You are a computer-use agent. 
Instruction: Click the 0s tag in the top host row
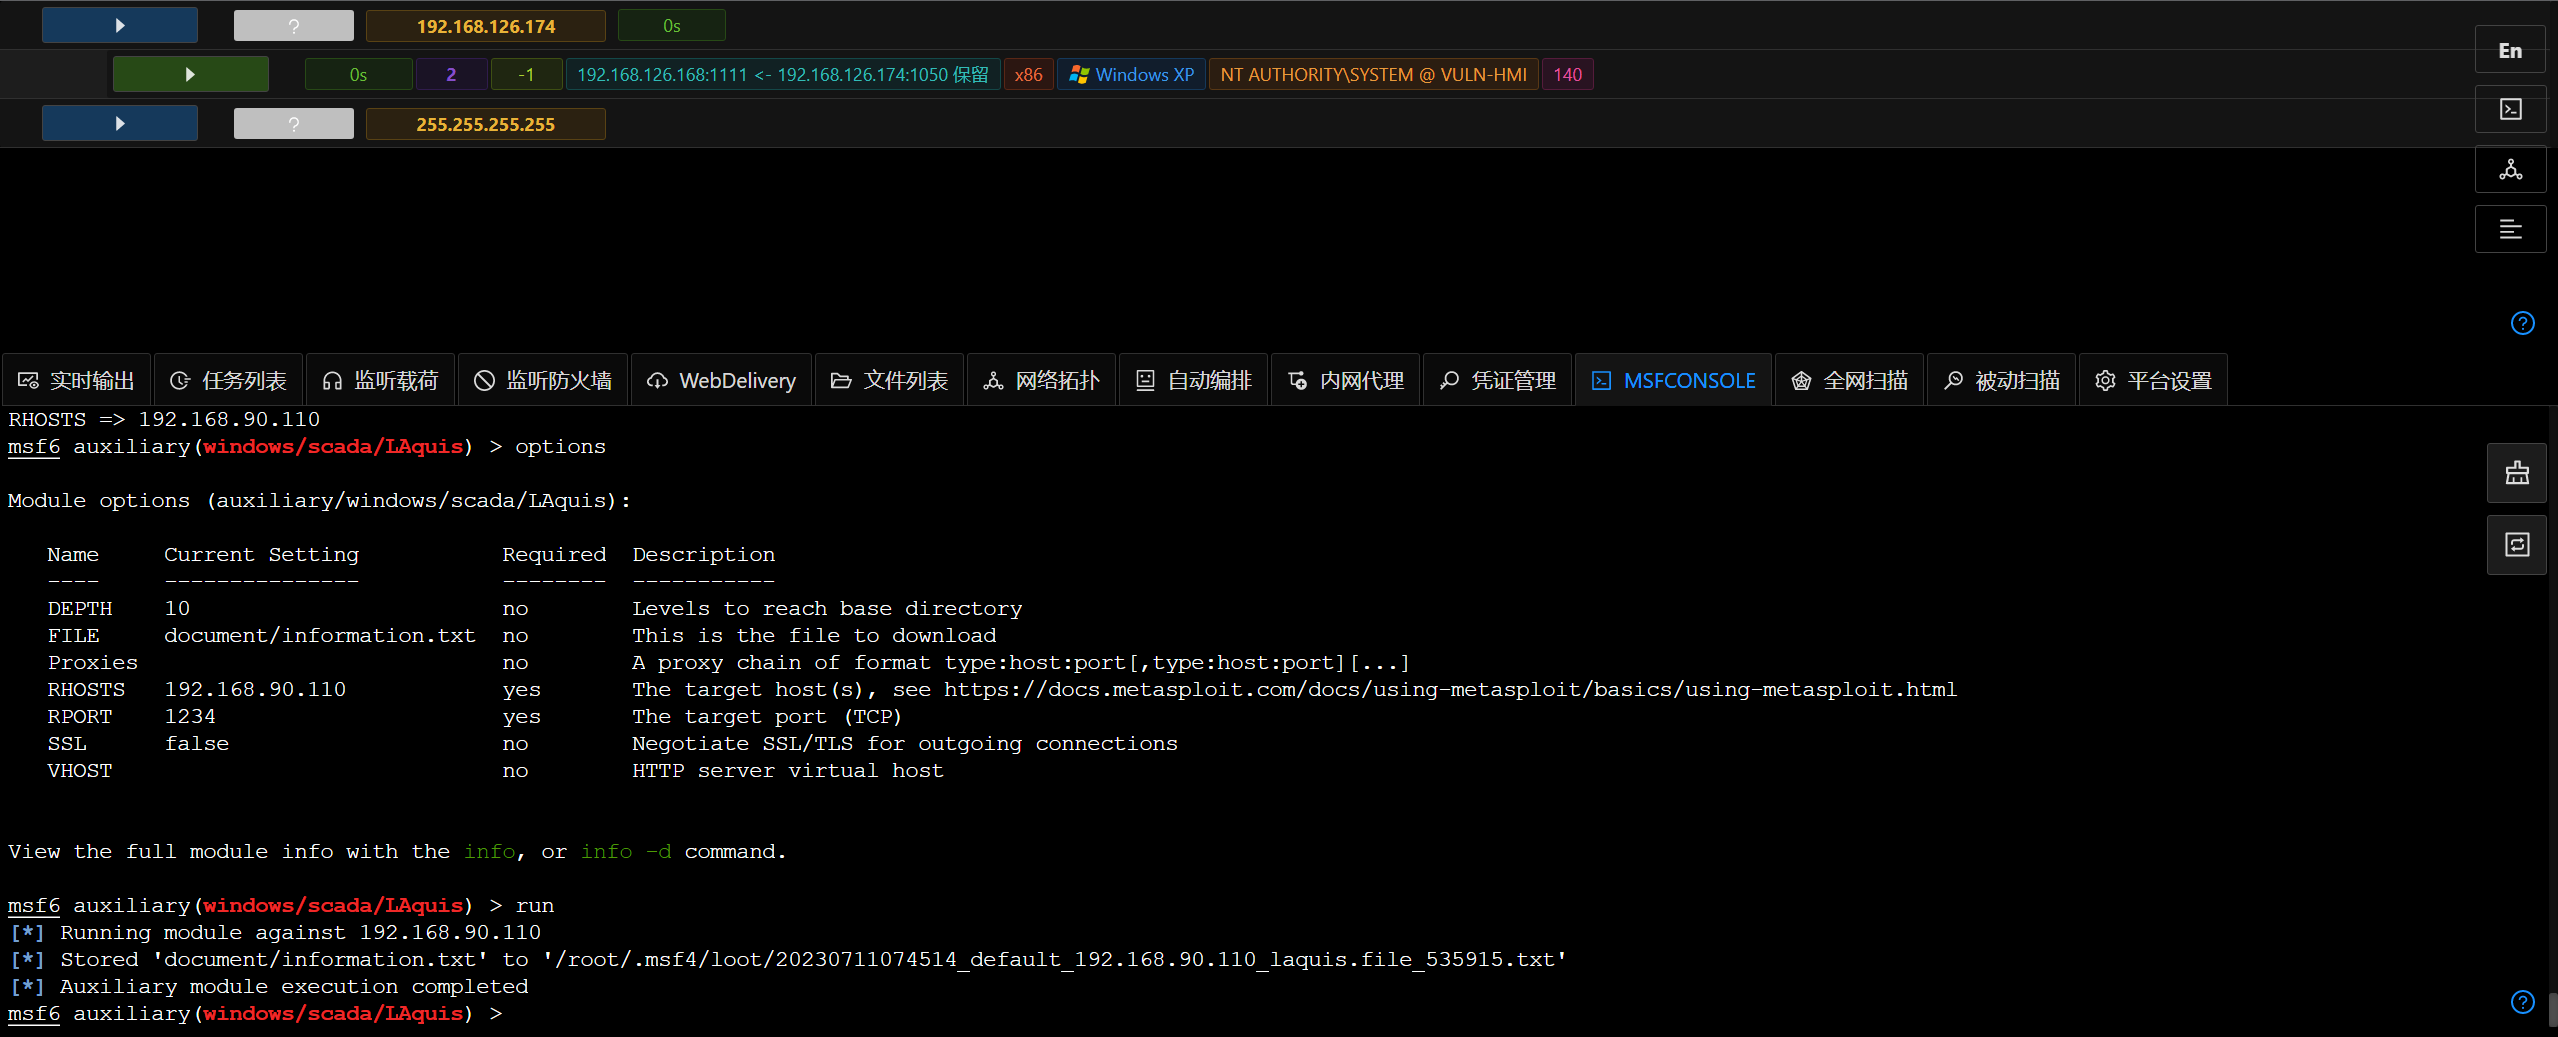click(x=672, y=26)
